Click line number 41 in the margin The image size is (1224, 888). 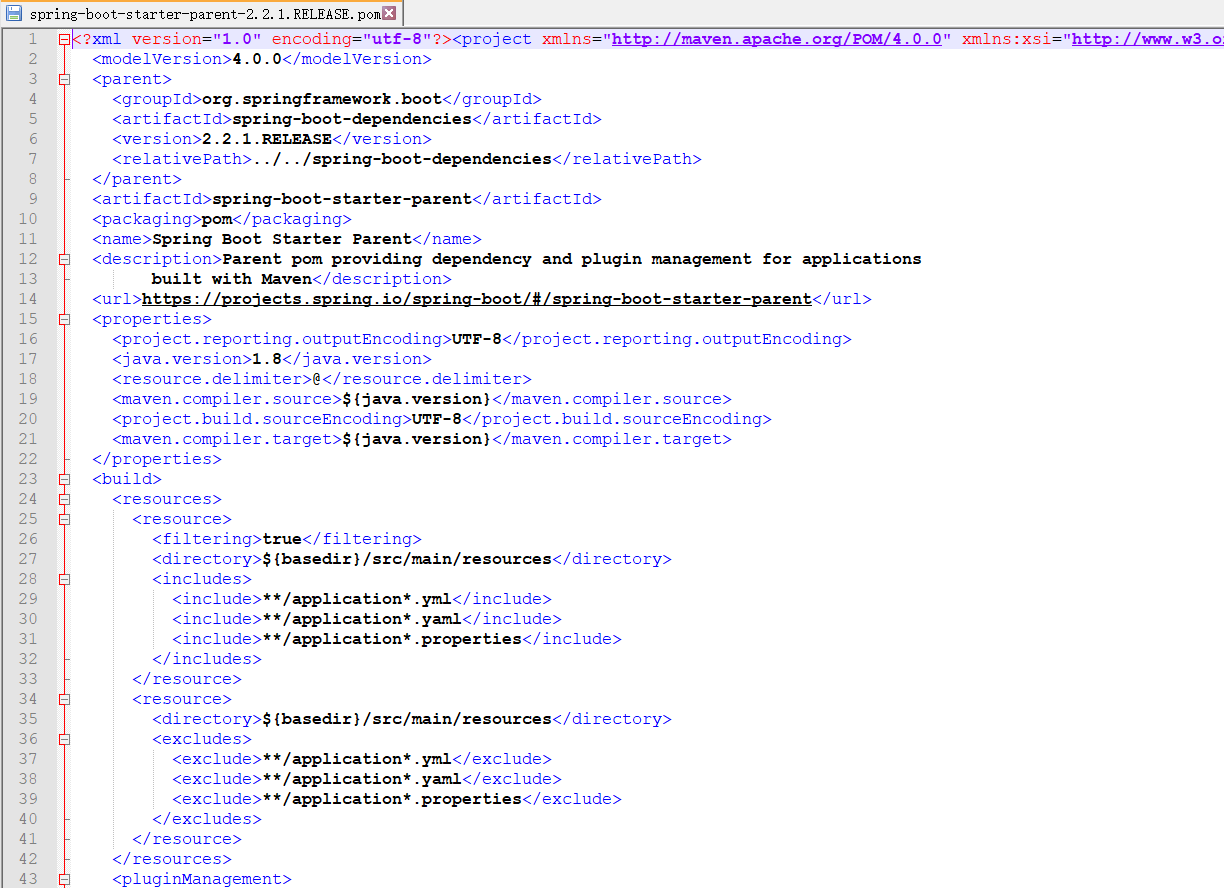pos(28,839)
